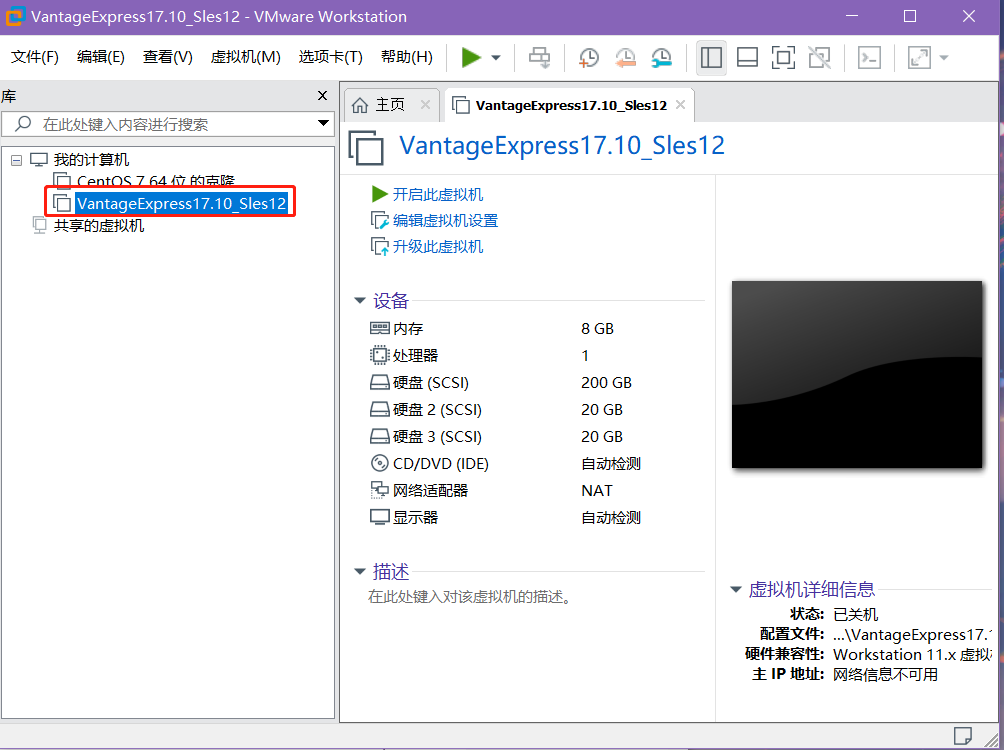The height and width of the screenshot is (750, 1004).
Task: Take a snapshot of this virtual machine
Action: coord(588,57)
